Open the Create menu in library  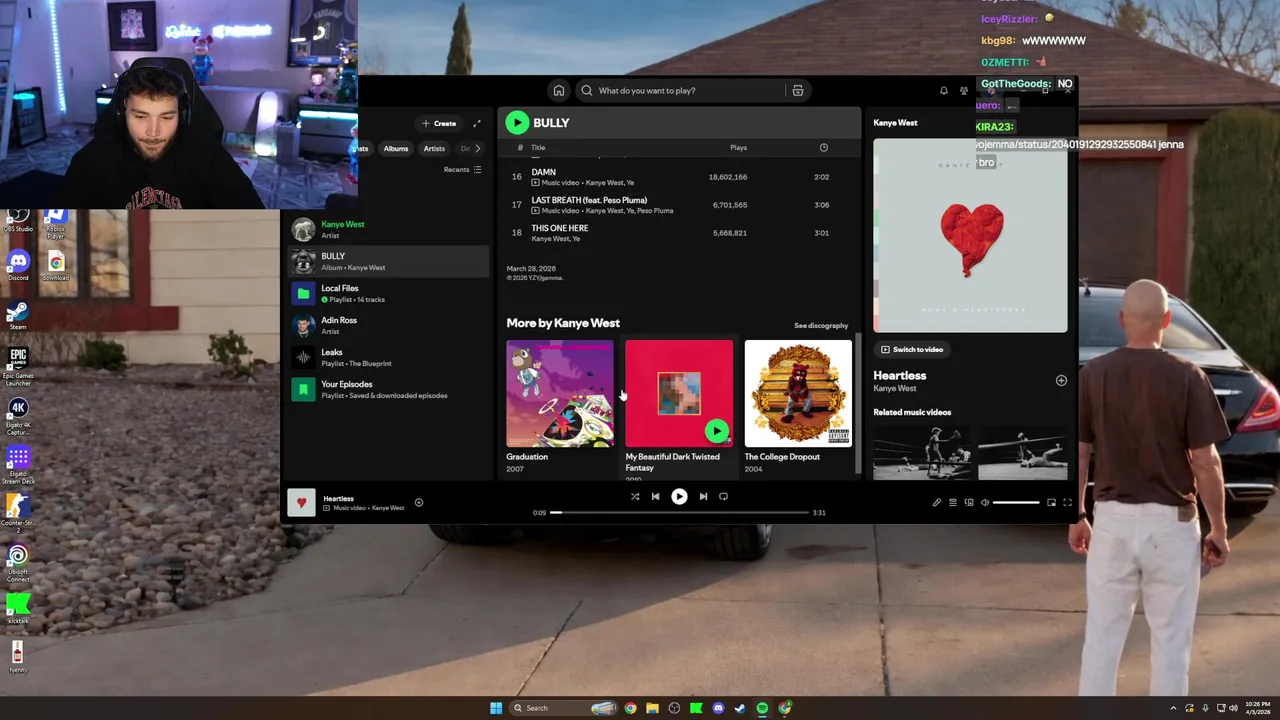pyautogui.click(x=439, y=123)
